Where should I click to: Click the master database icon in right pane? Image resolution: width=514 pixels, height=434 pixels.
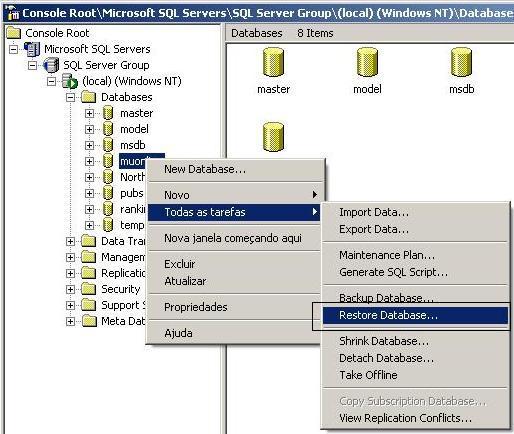click(273, 62)
